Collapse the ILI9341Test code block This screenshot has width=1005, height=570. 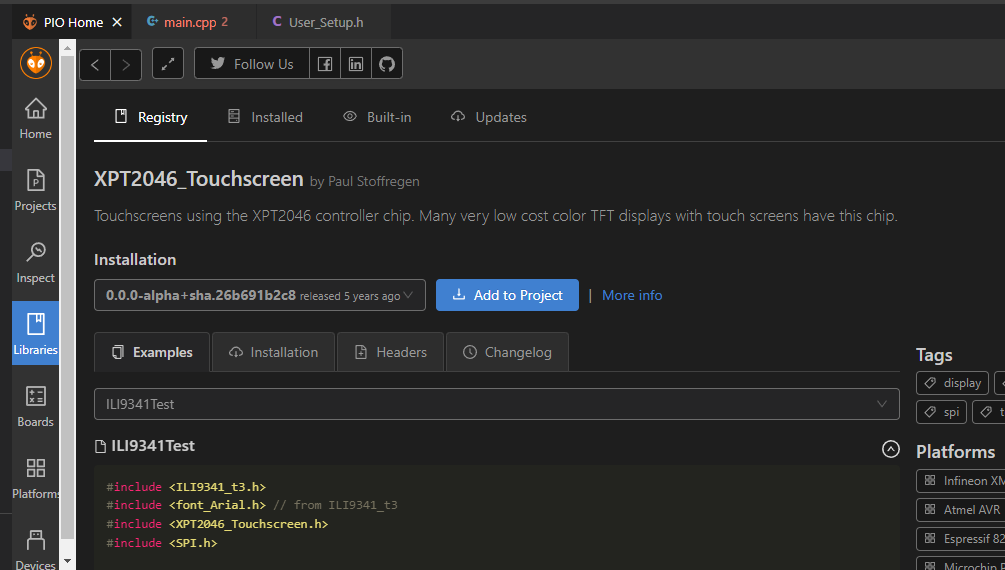point(890,449)
